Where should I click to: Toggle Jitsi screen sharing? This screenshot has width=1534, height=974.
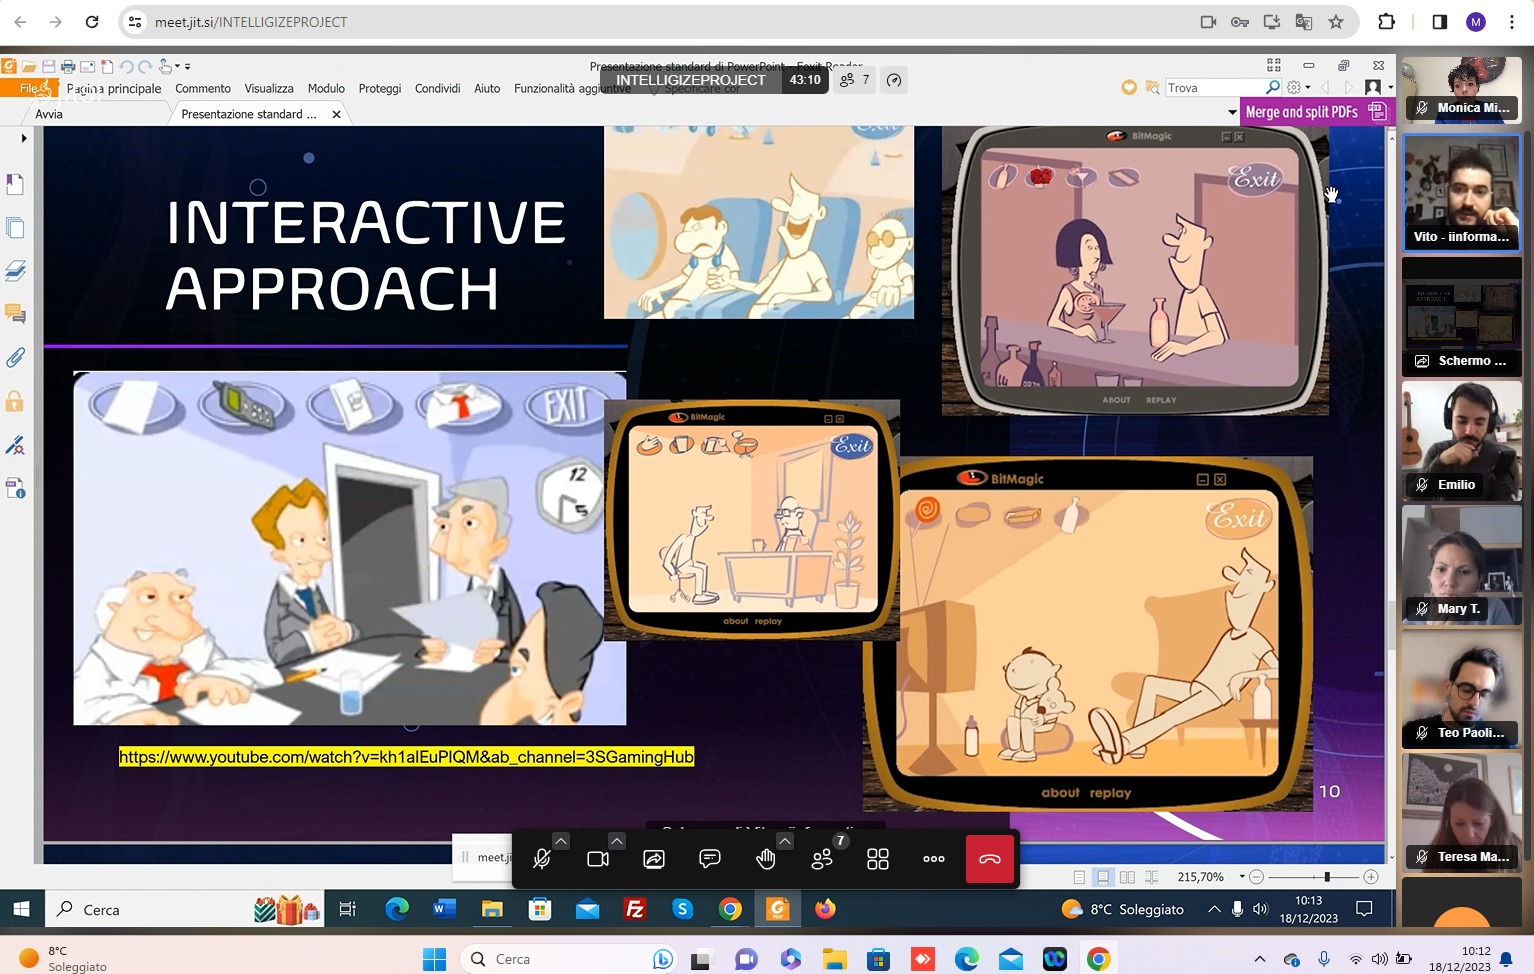(654, 859)
